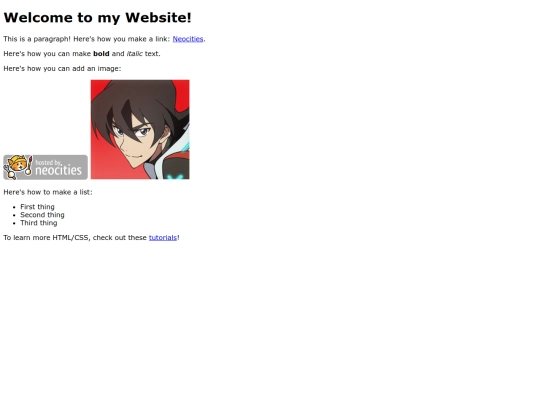Open the Neocities link in the paragraph
Viewport: 540px width, 405px height.
click(188, 39)
